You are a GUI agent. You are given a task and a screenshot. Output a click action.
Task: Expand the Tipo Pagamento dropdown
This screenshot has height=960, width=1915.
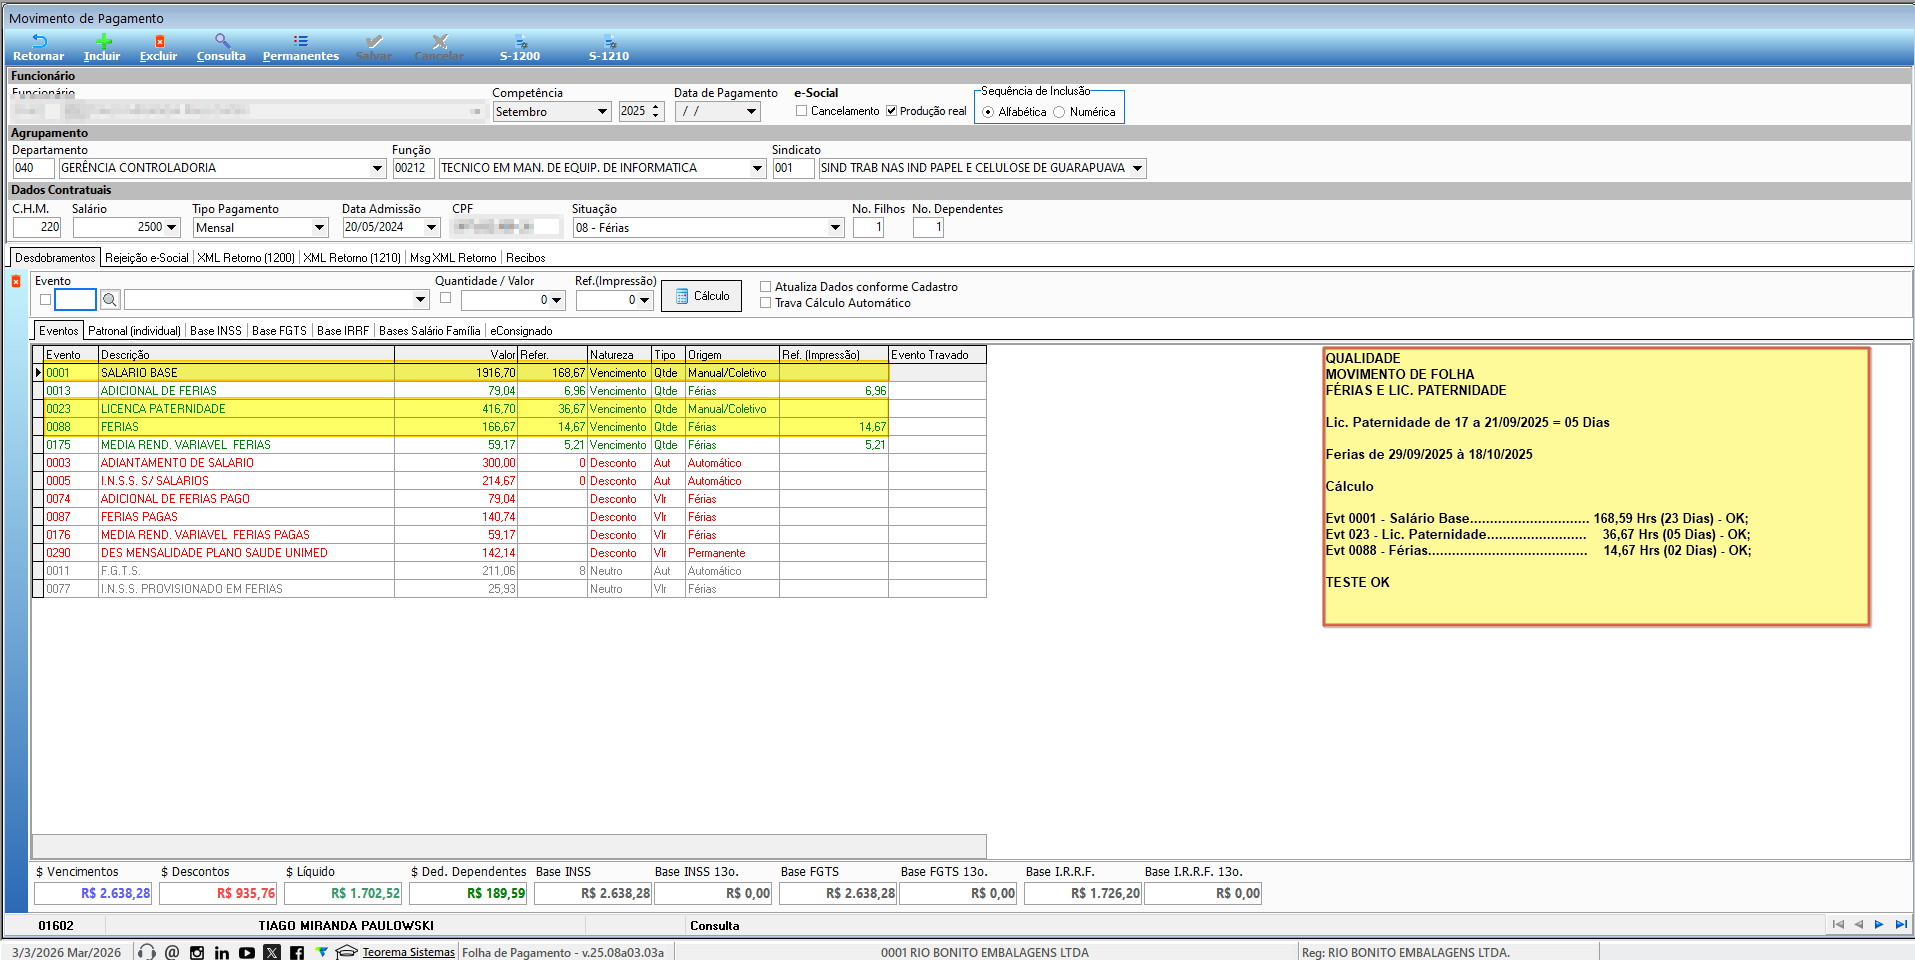pyautogui.click(x=319, y=228)
